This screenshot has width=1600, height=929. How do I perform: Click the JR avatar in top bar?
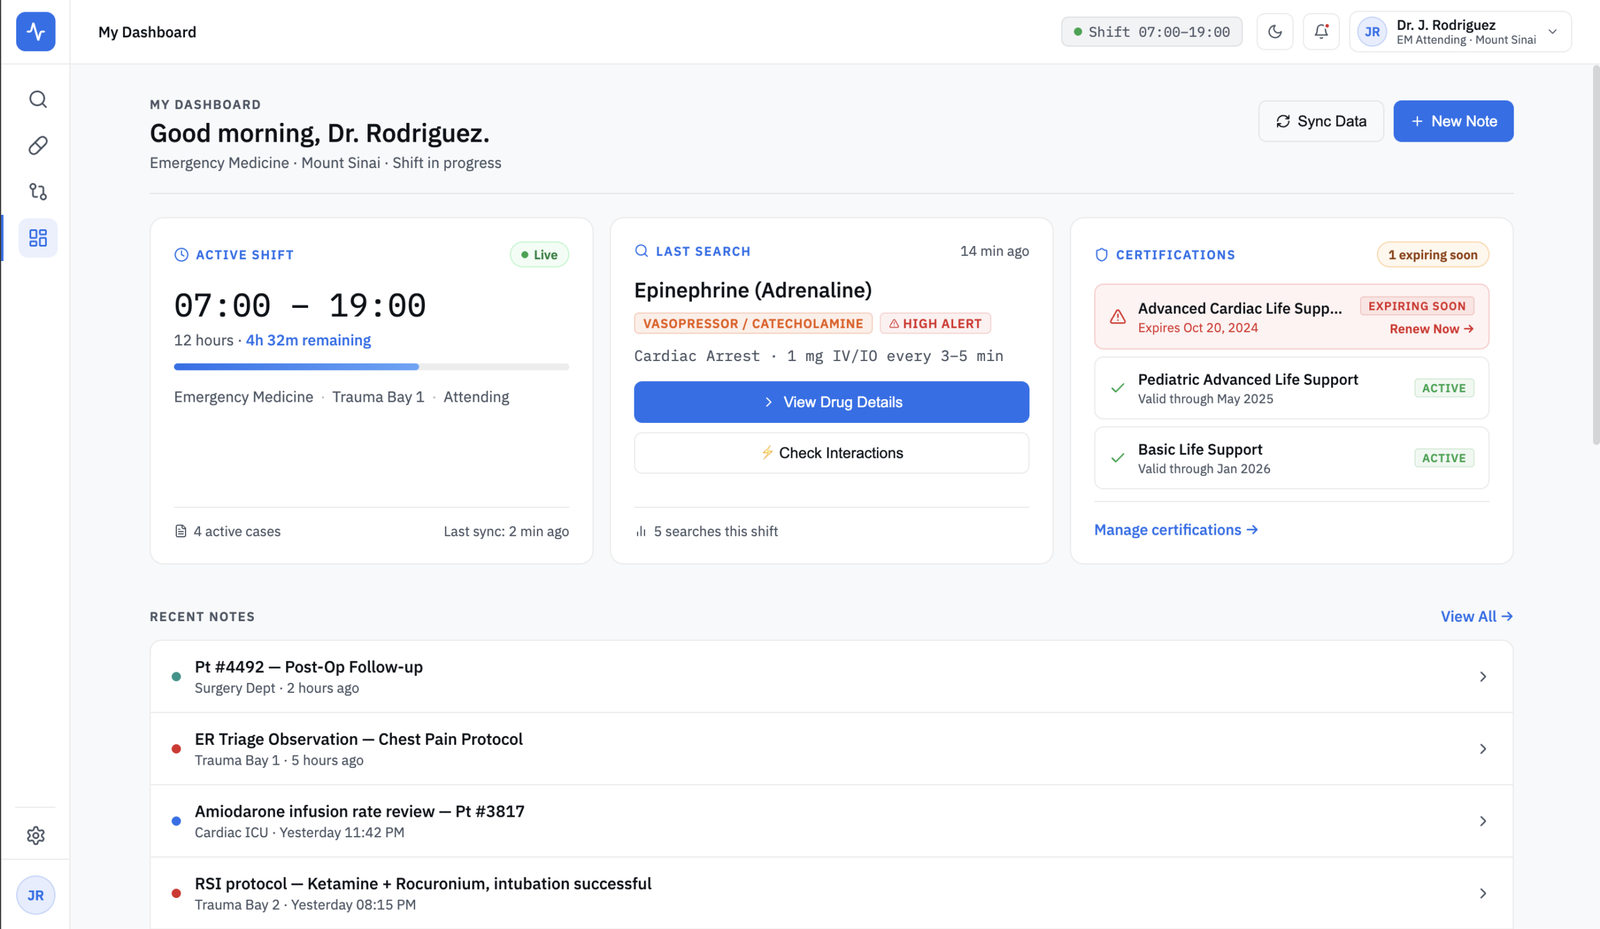(1372, 32)
